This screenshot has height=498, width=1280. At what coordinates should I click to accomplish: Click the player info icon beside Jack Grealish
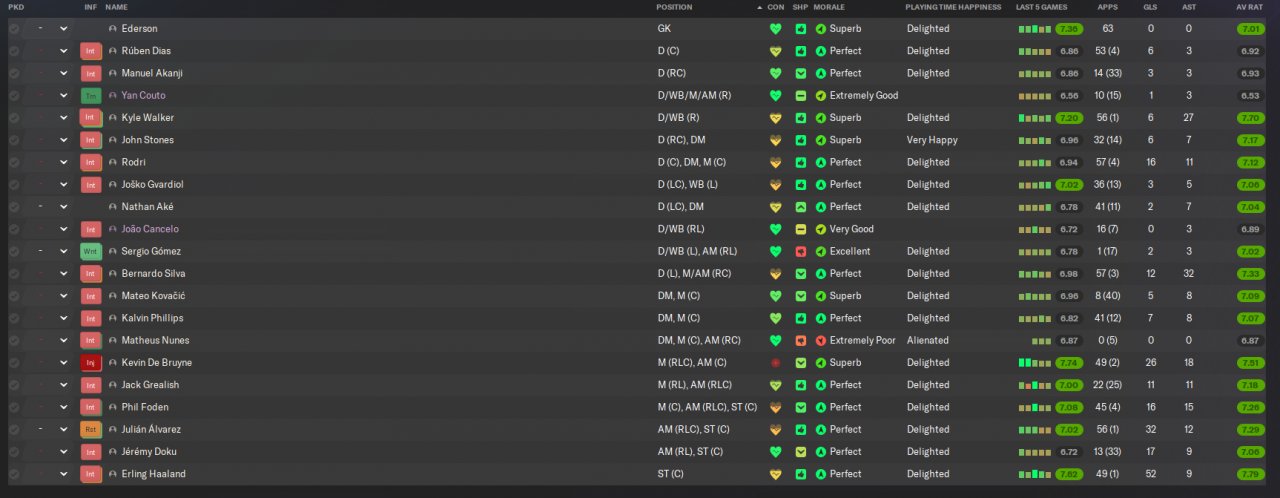tap(113, 385)
